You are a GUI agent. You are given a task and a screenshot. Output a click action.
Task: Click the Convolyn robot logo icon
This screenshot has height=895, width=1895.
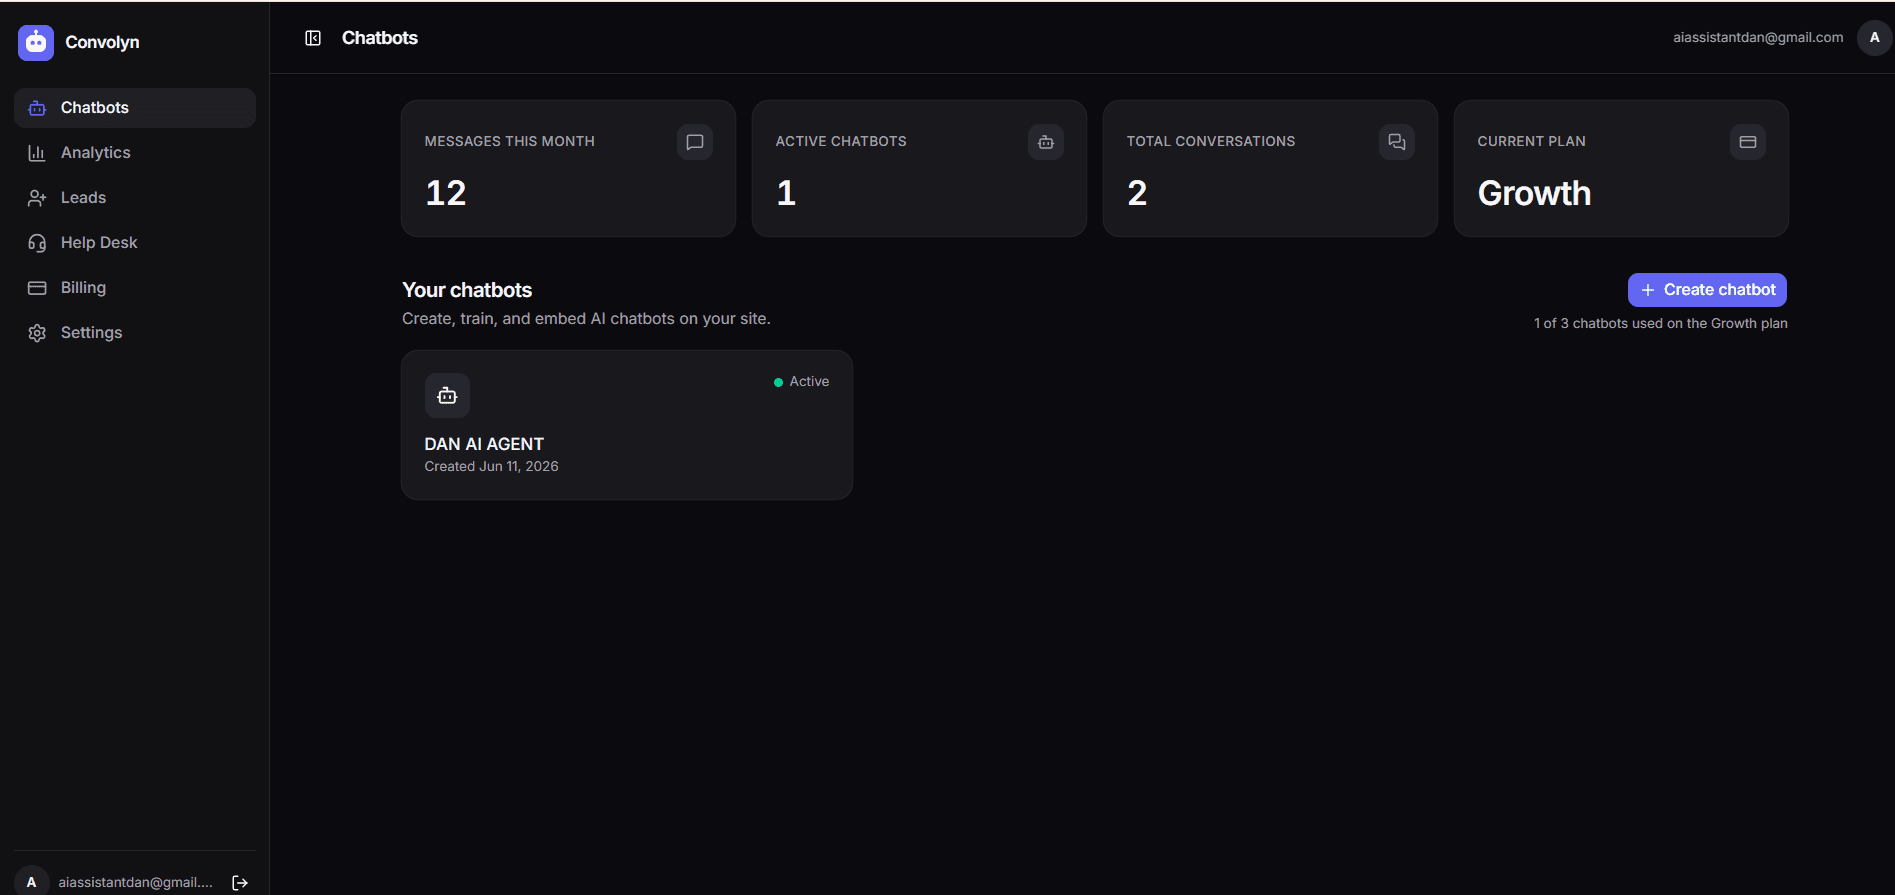36,42
